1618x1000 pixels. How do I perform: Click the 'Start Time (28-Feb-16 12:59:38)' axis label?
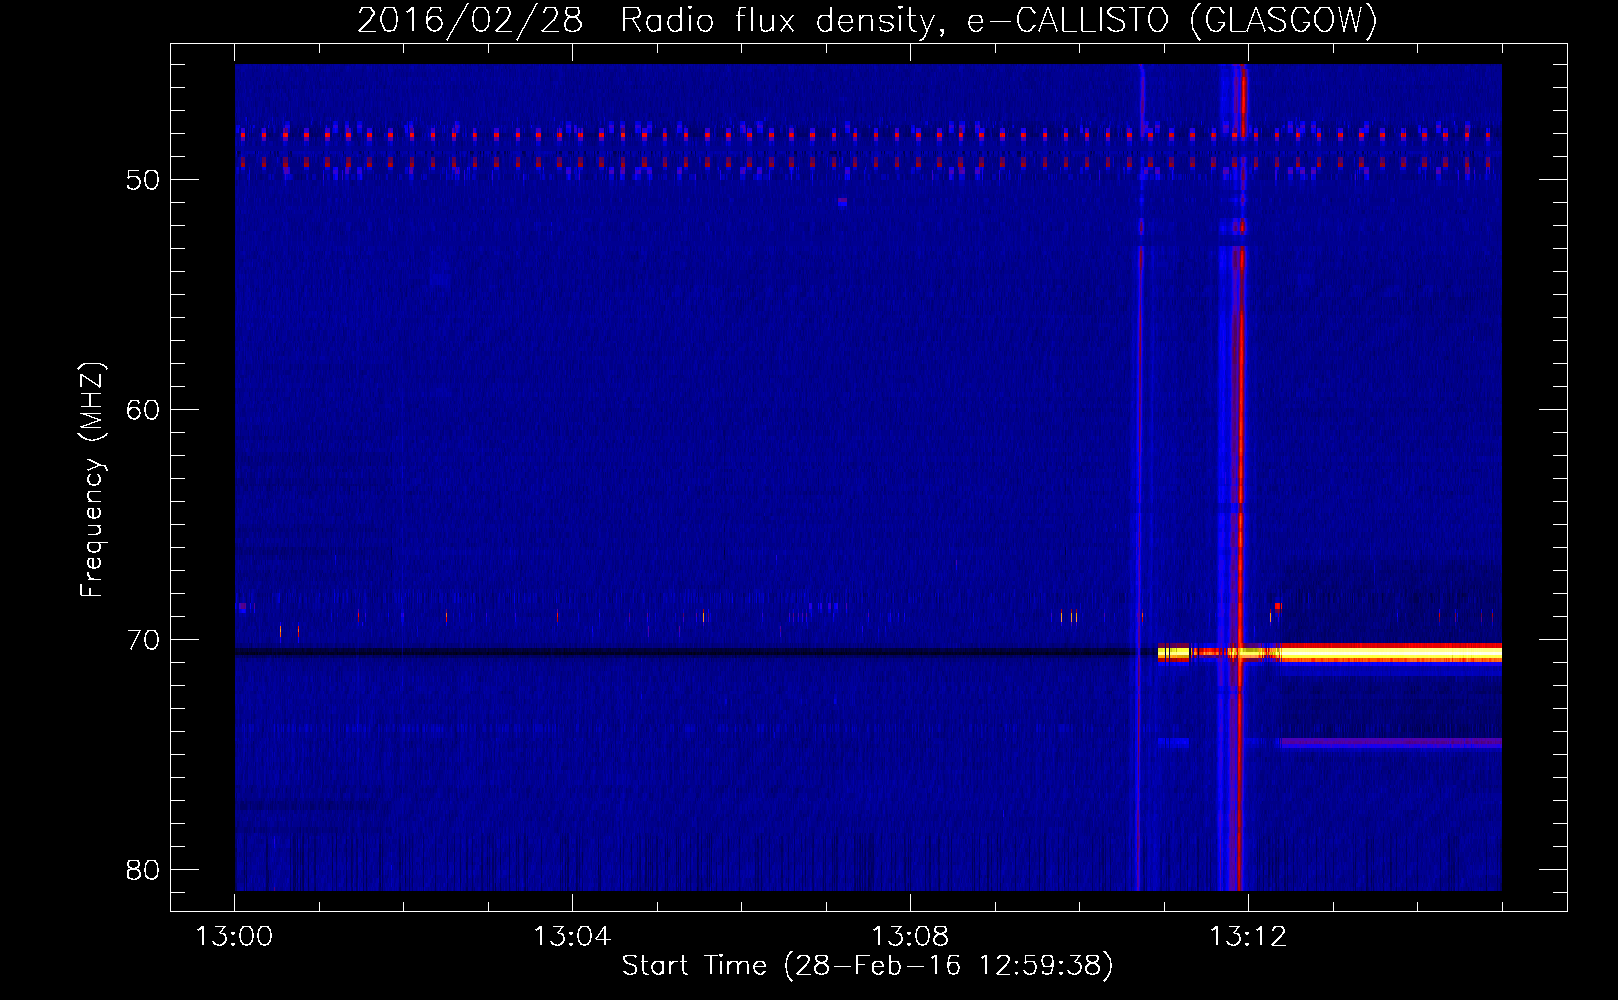pyautogui.click(x=867, y=966)
